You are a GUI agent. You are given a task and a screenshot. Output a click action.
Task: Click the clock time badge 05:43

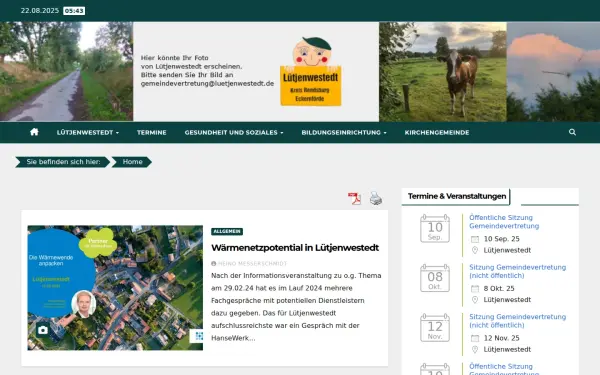pyautogui.click(x=74, y=11)
